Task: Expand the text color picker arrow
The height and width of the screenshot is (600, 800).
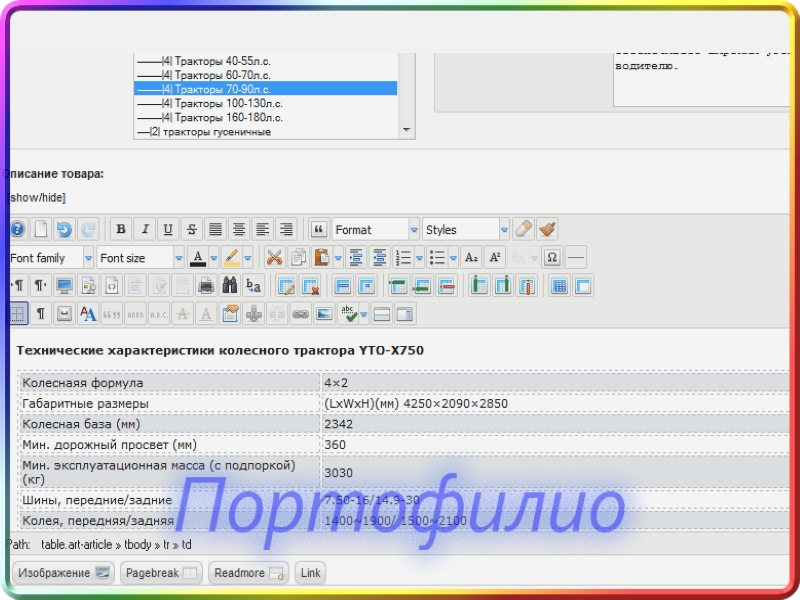Action: (214, 258)
